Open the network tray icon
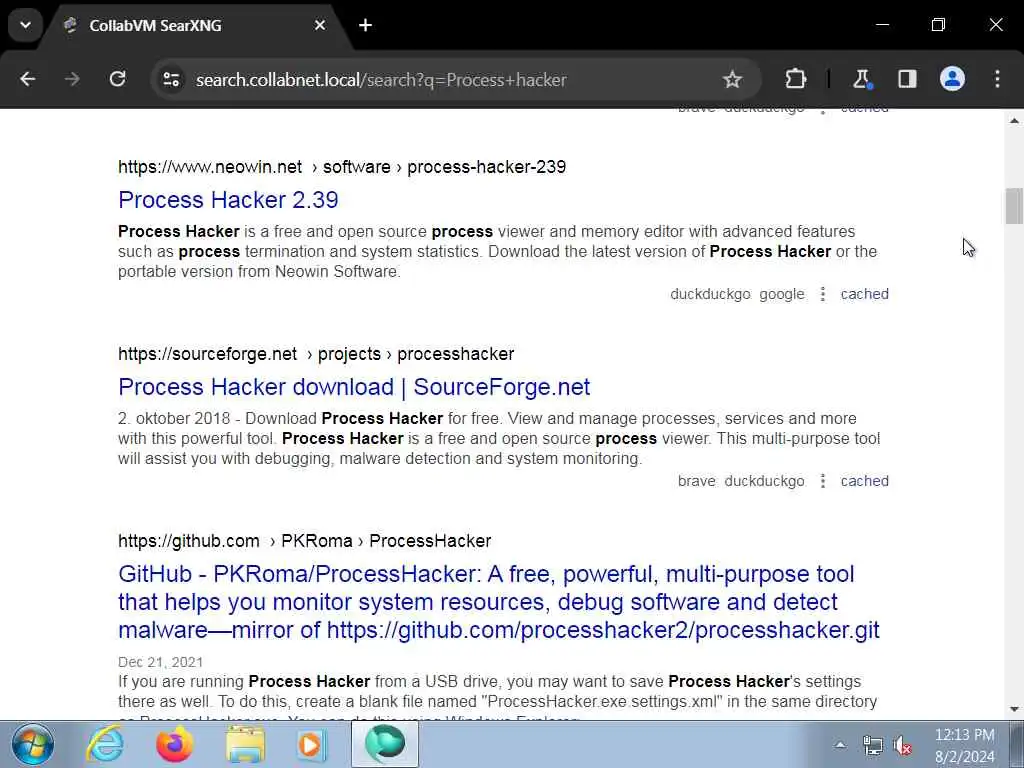Viewport: 1024px width, 768px height. (x=872, y=745)
